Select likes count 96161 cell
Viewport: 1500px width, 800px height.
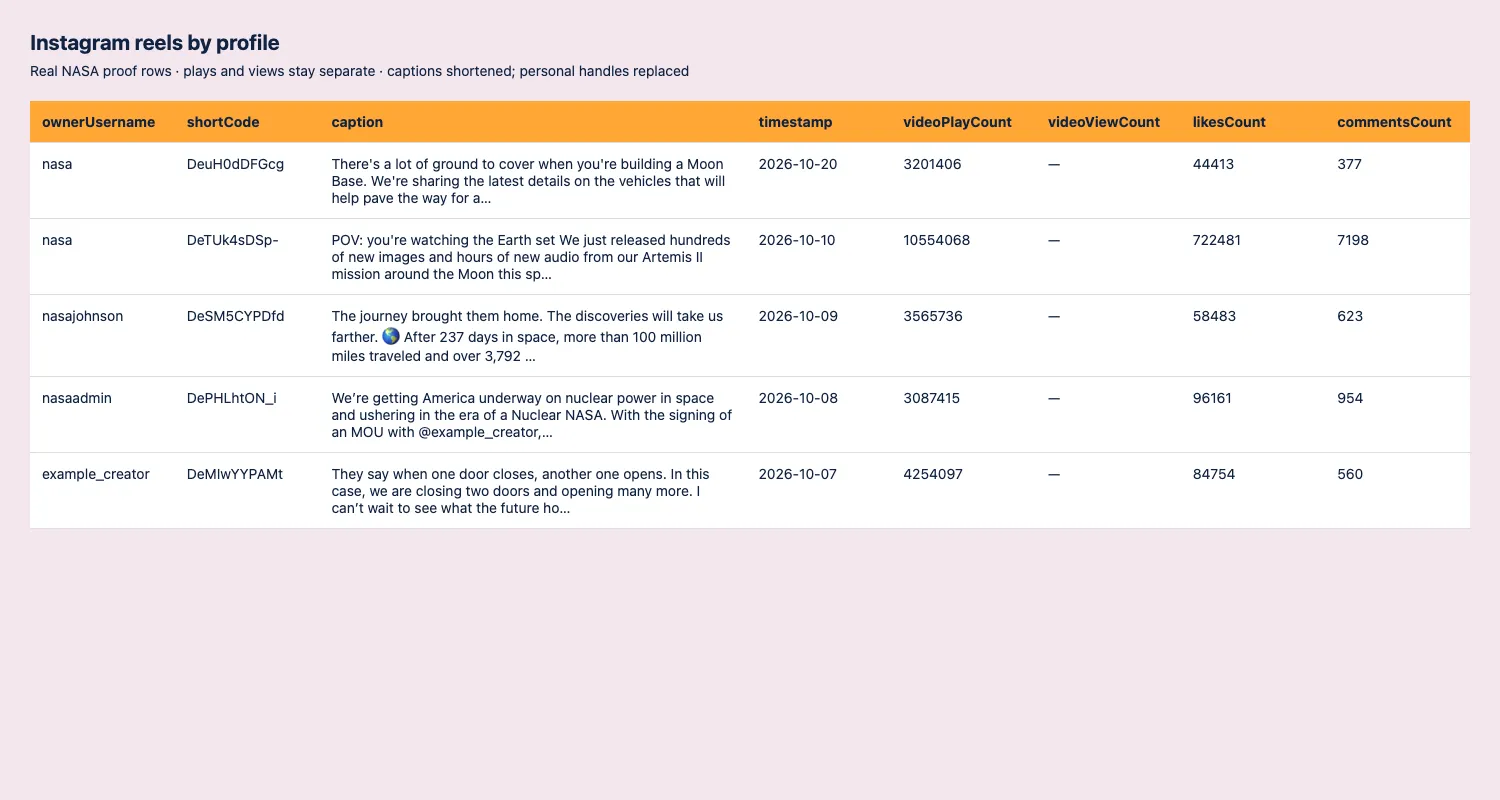pyautogui.click(x=1253, y=415)
